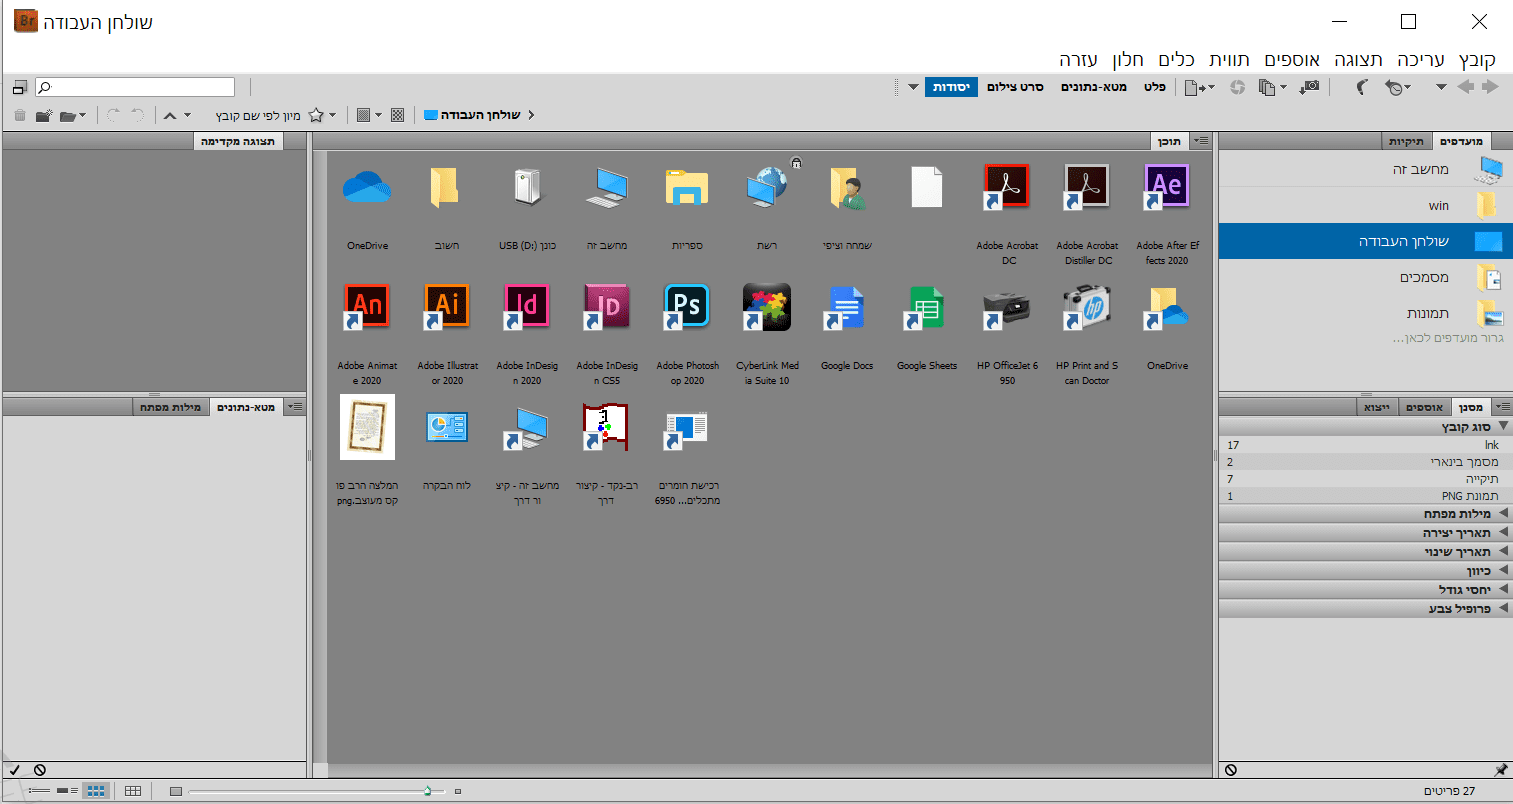1513x804 pixels.
Task: Open the Edit (עריכה) menu
Action: [1420, 60]
